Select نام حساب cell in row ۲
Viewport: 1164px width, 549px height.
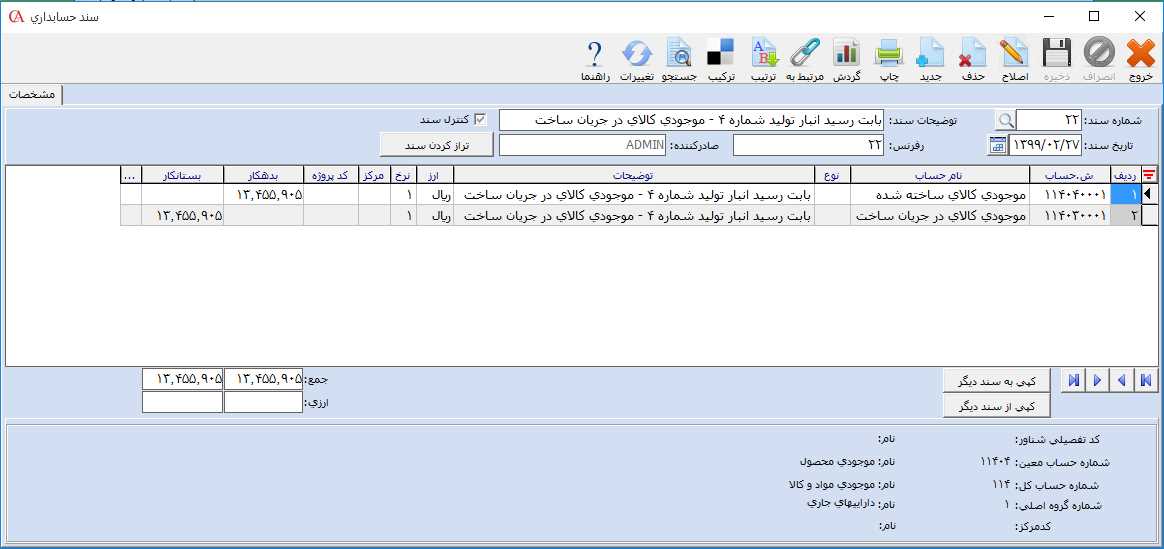point(940,215)
